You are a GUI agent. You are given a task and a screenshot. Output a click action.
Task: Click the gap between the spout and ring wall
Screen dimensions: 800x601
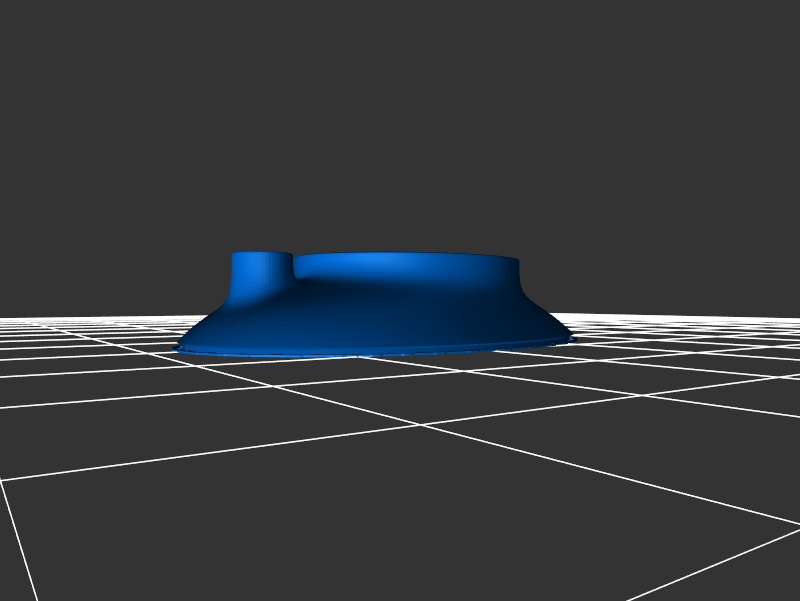coord(294,270)
